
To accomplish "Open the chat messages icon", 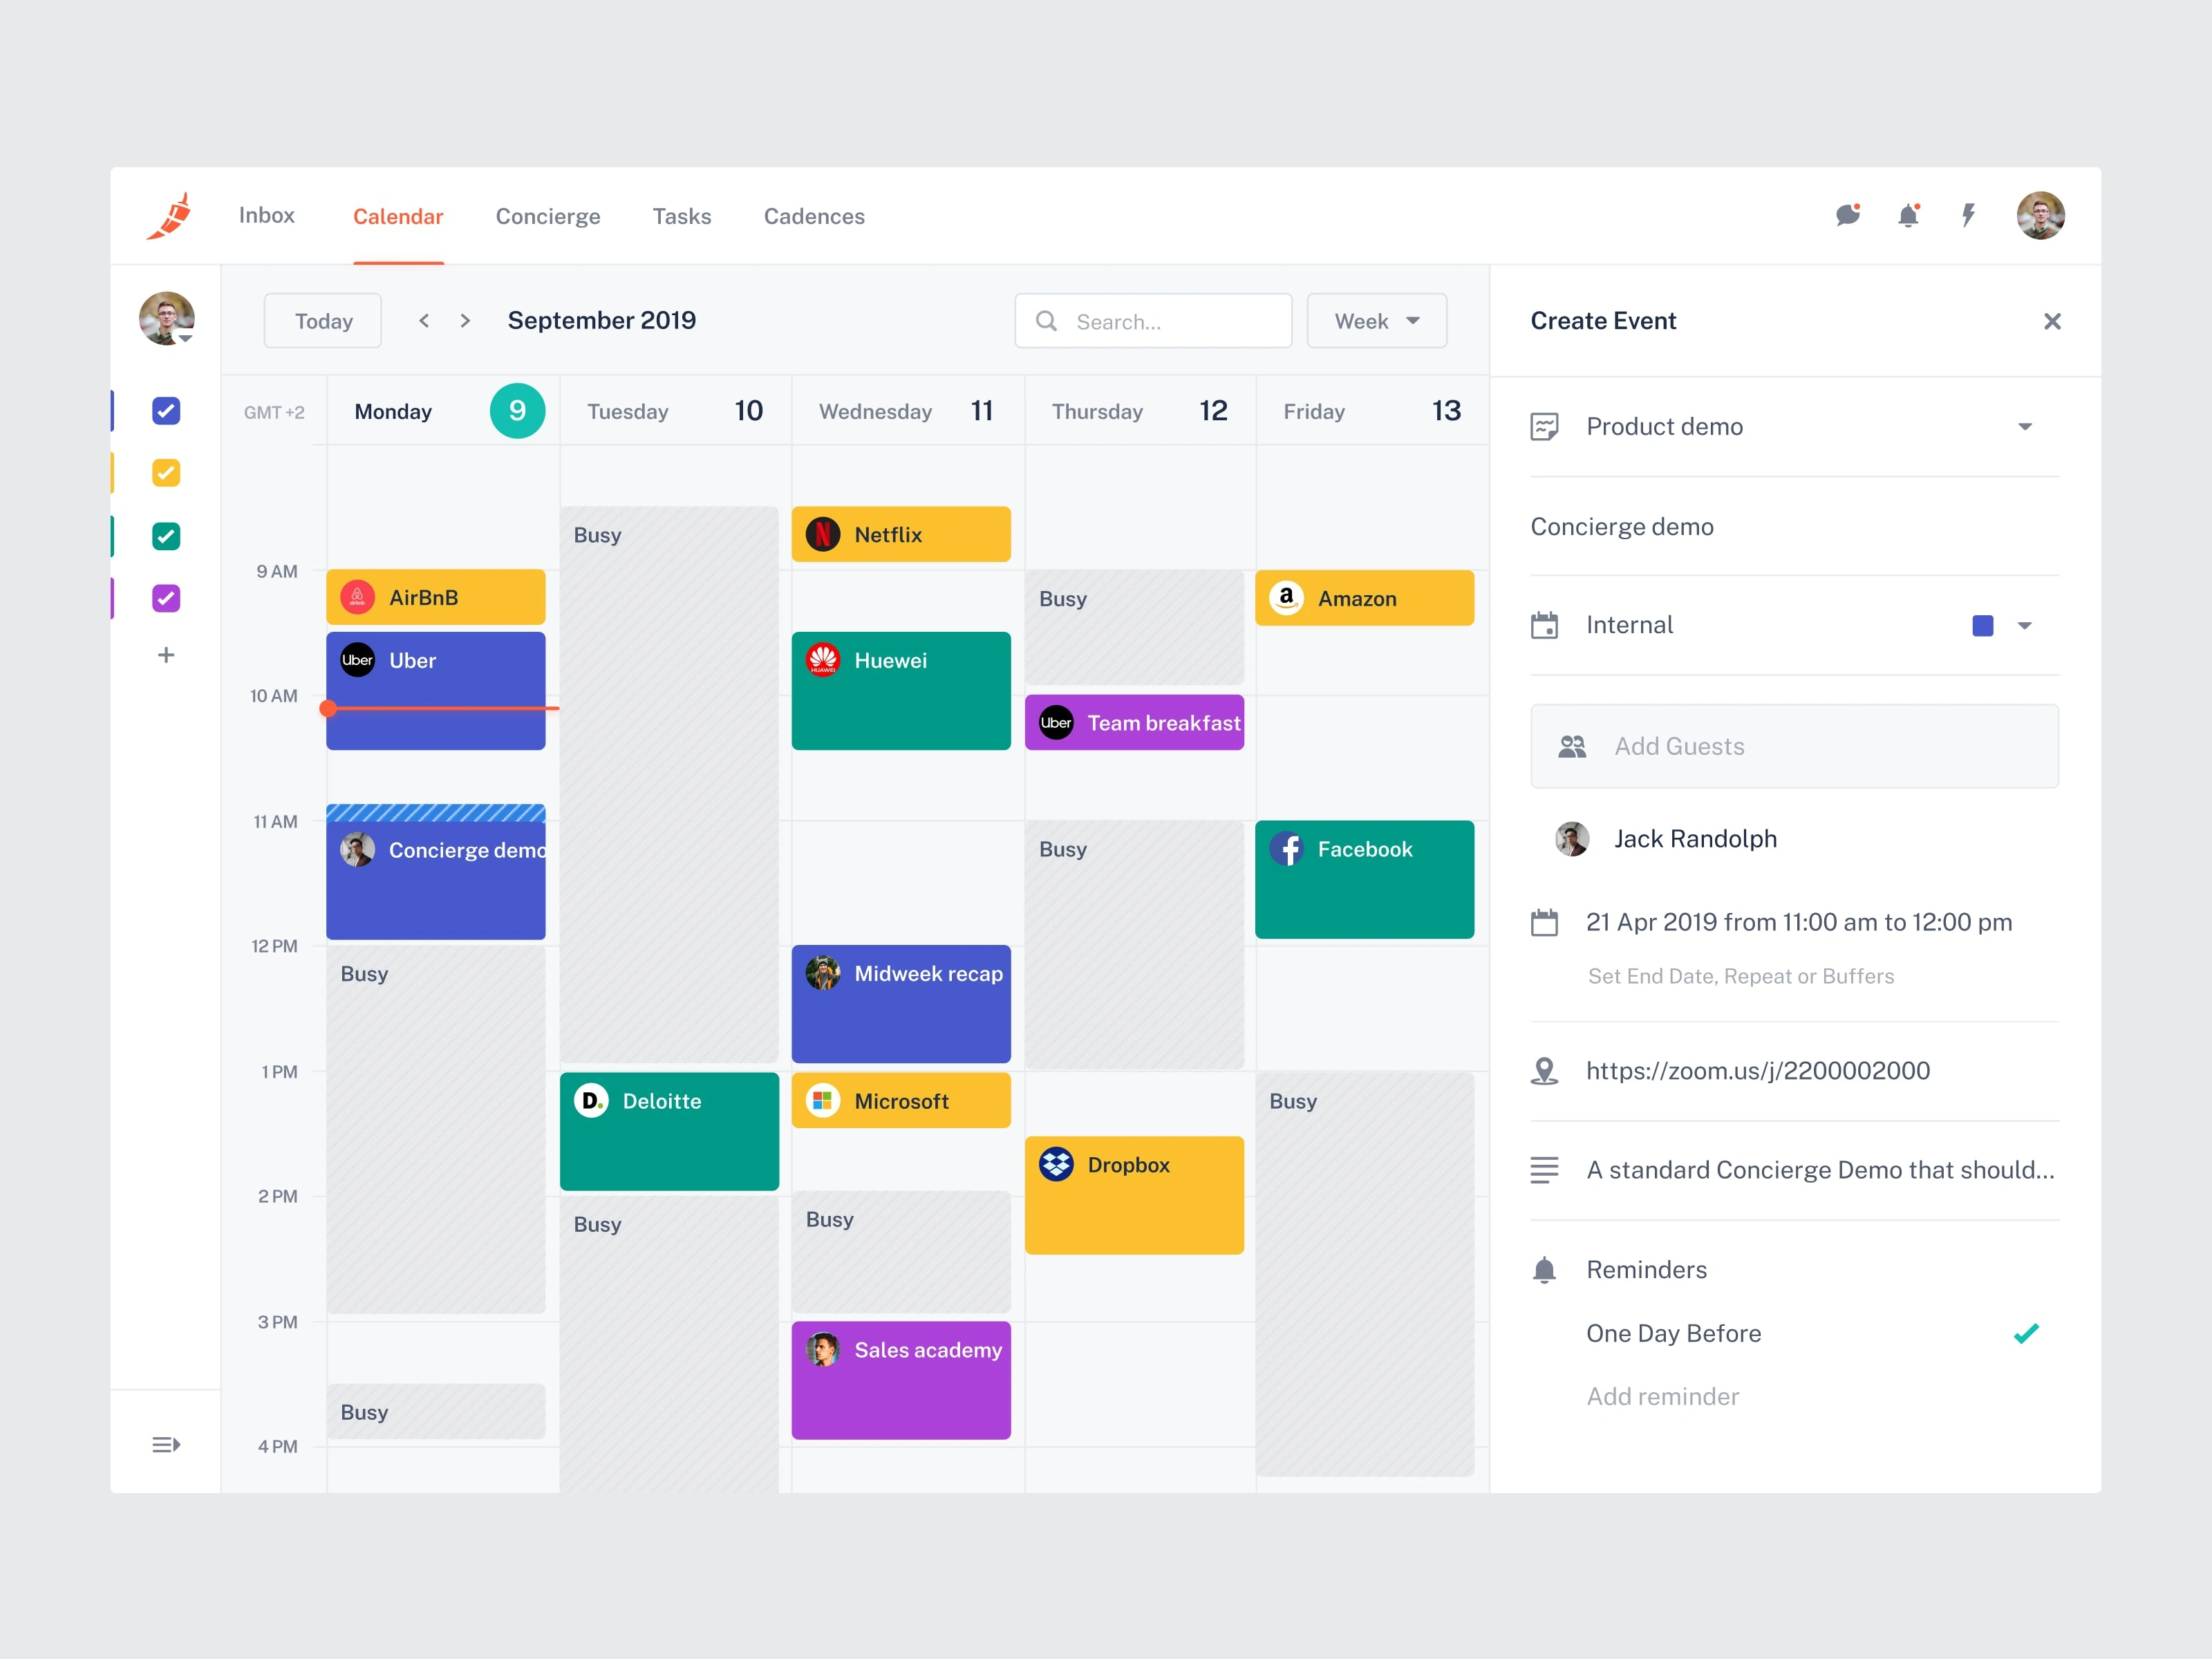I will pyautogui.click(x=1847, y=215).
